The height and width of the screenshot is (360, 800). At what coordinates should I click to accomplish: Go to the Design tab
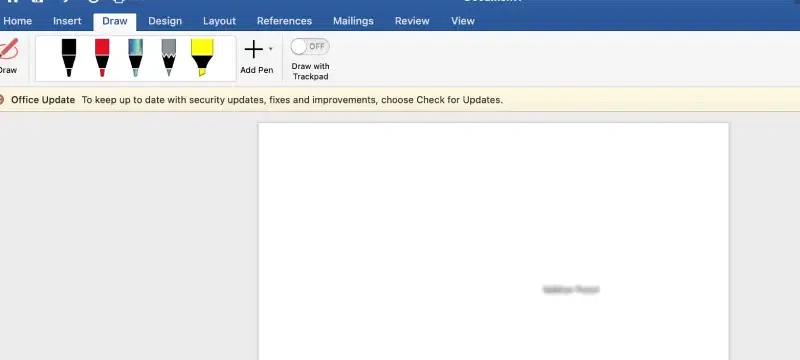(x=165, y=21)
